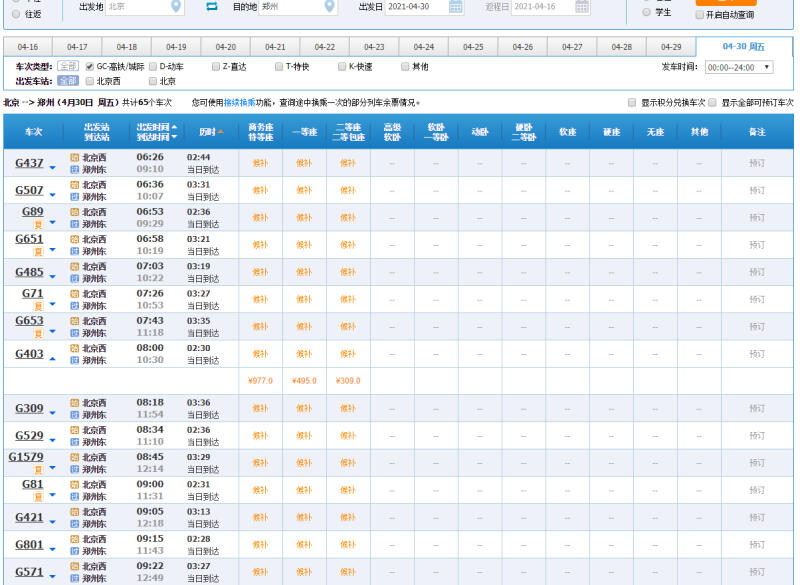Enable the D-动车 train type checkbox
Image resolution: width=800 pixels, height=585 pixels.
(153, 66)
